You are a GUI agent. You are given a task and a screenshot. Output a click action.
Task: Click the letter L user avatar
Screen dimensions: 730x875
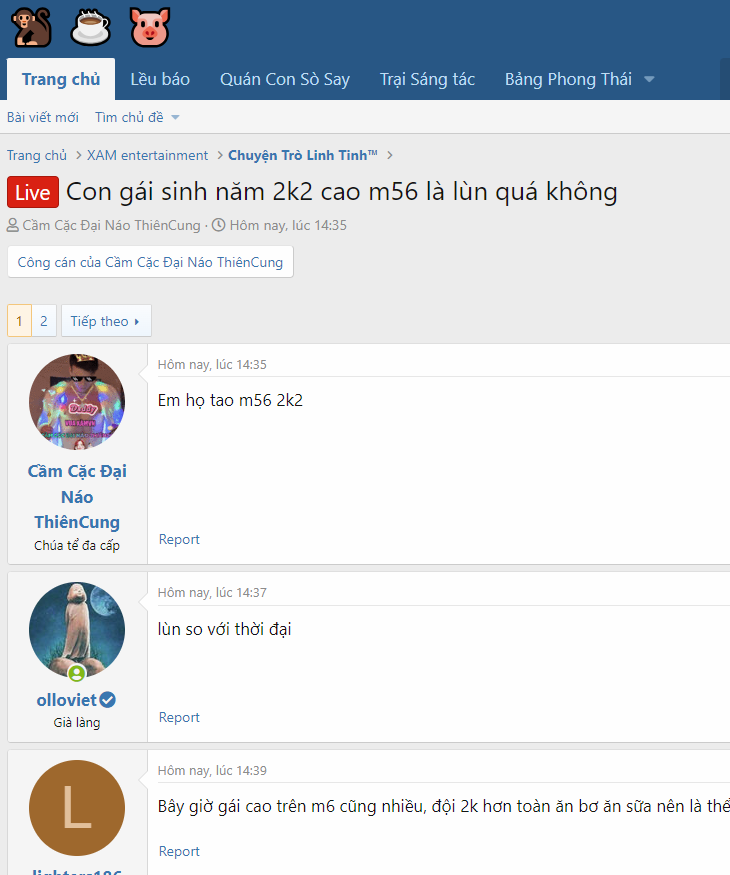pos(77,808)
